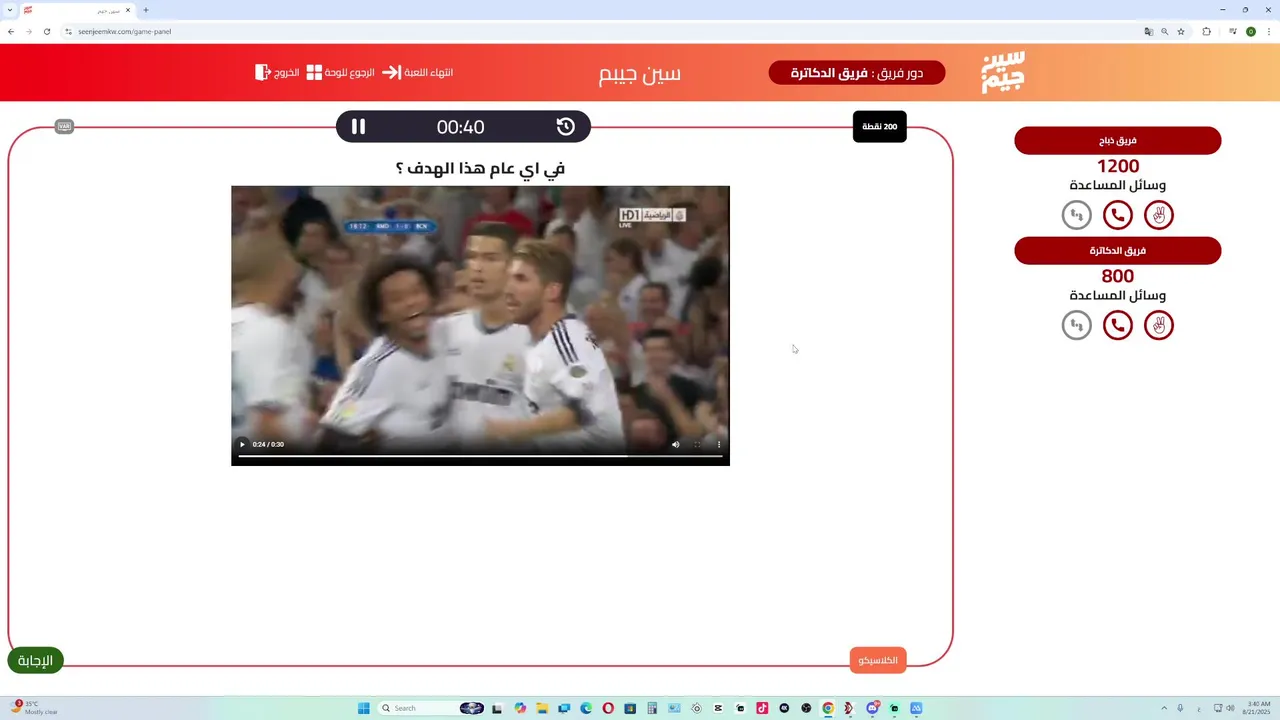Open Microsoft Edge from the taskbar
Image resolution: width=1280 pixels, height=720 pixels.
pyautogui.click(x=586, y=708)
